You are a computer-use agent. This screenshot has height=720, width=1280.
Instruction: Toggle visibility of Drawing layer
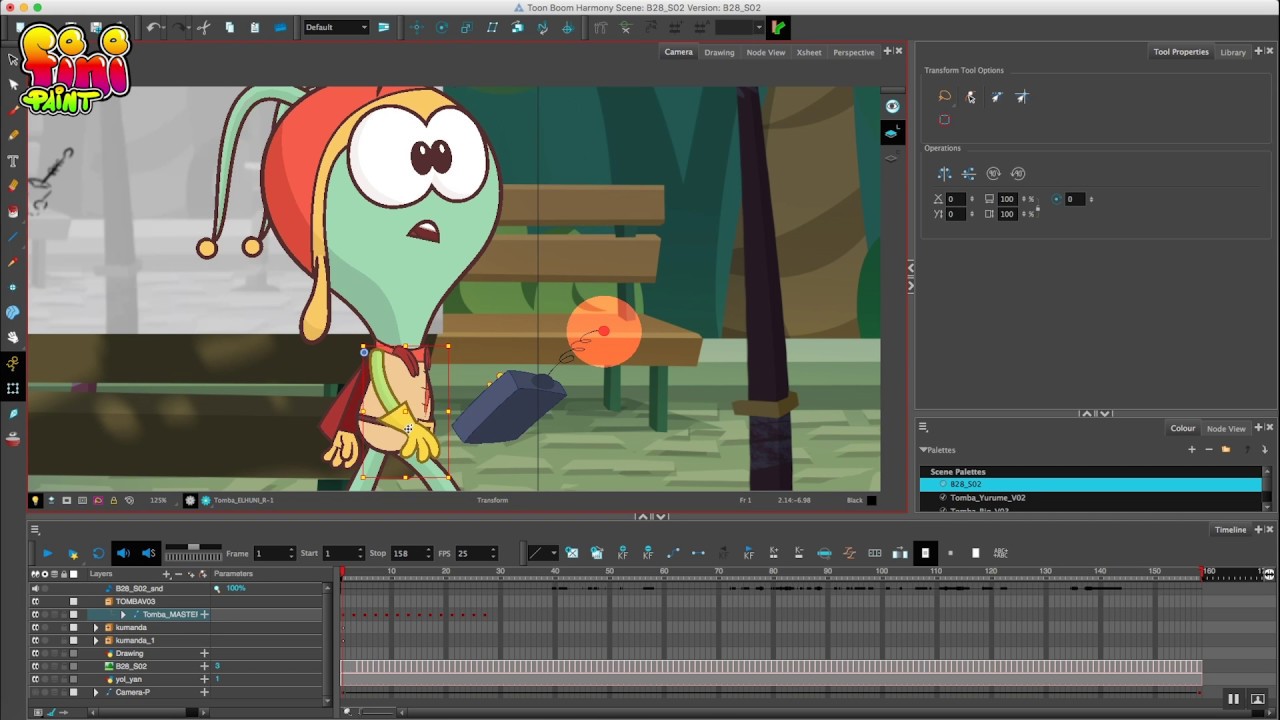tap(35, 654)
